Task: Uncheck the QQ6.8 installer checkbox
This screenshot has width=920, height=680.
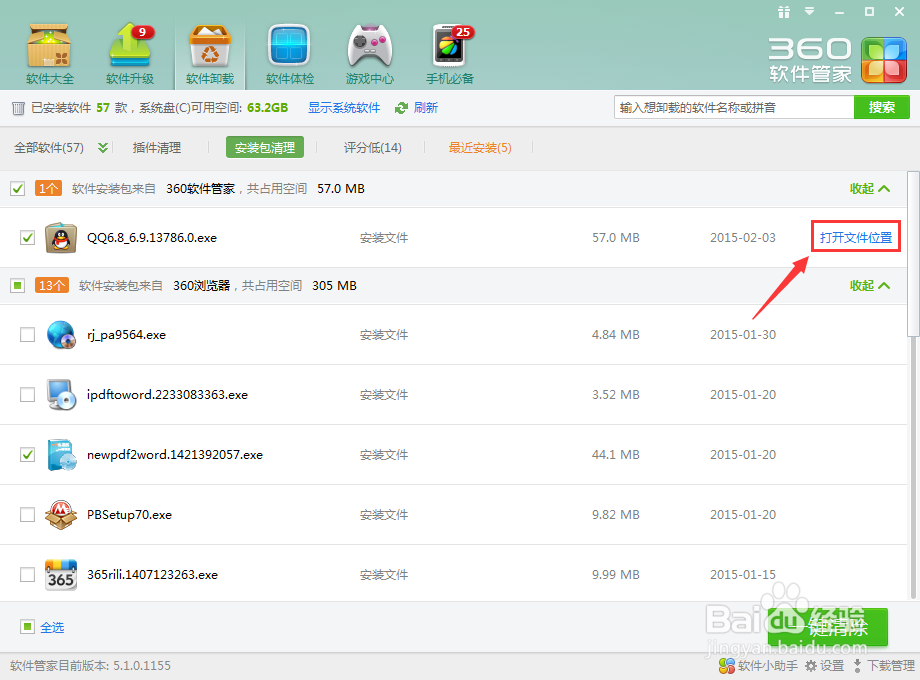Action: point(27,238)
